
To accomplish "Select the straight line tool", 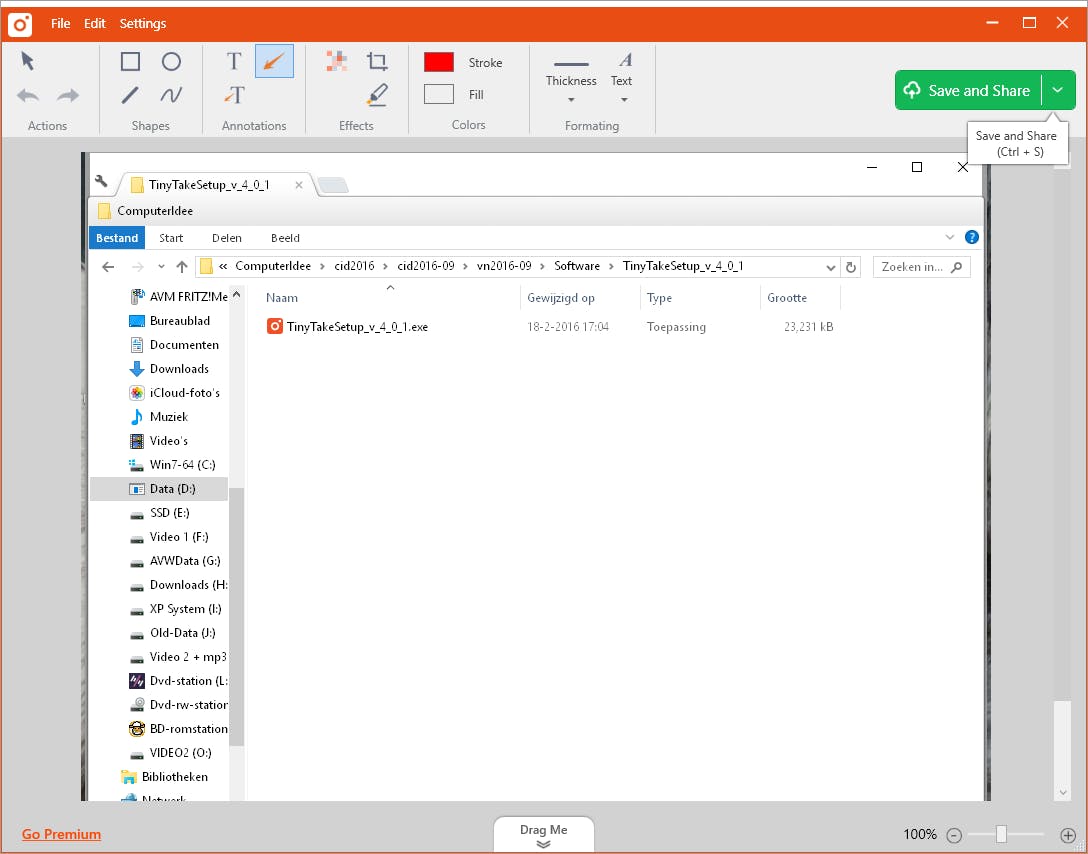I will [130, 95].
